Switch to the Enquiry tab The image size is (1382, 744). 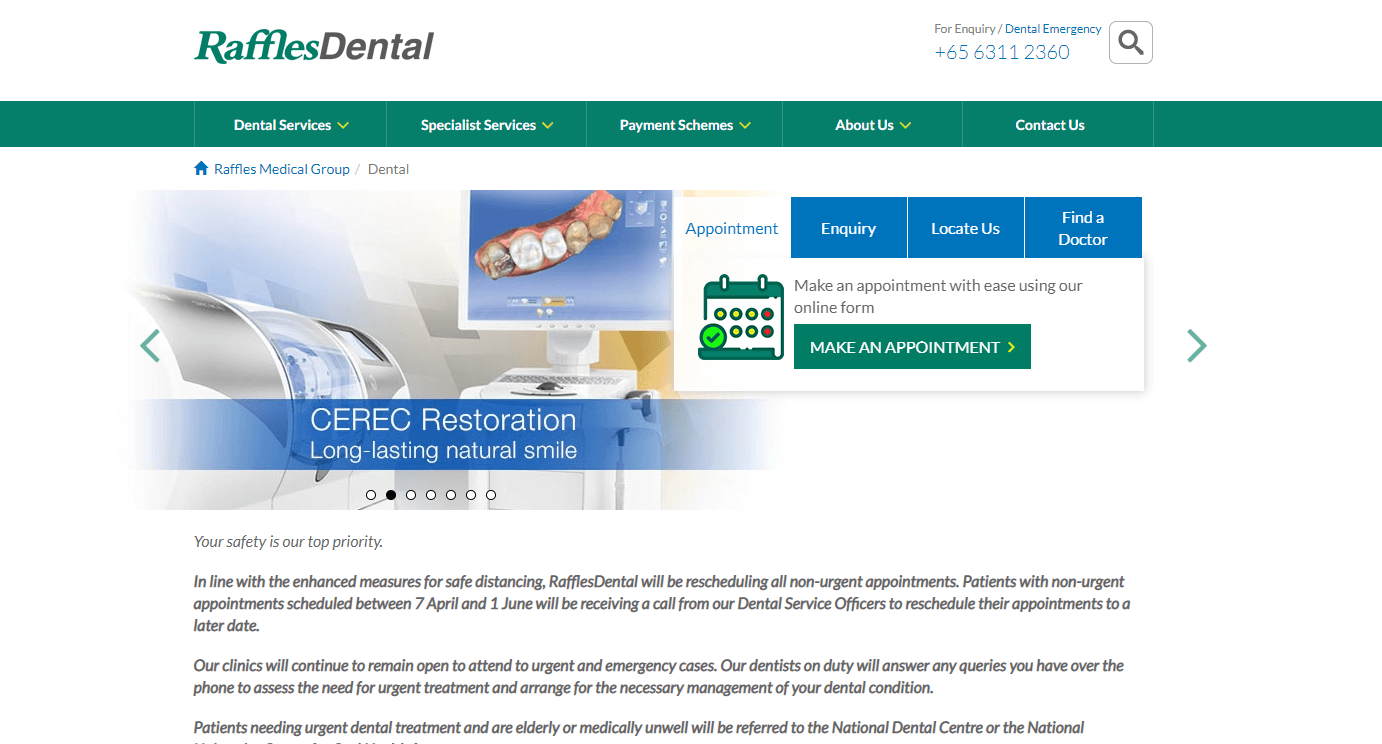(x=849, y=228)
